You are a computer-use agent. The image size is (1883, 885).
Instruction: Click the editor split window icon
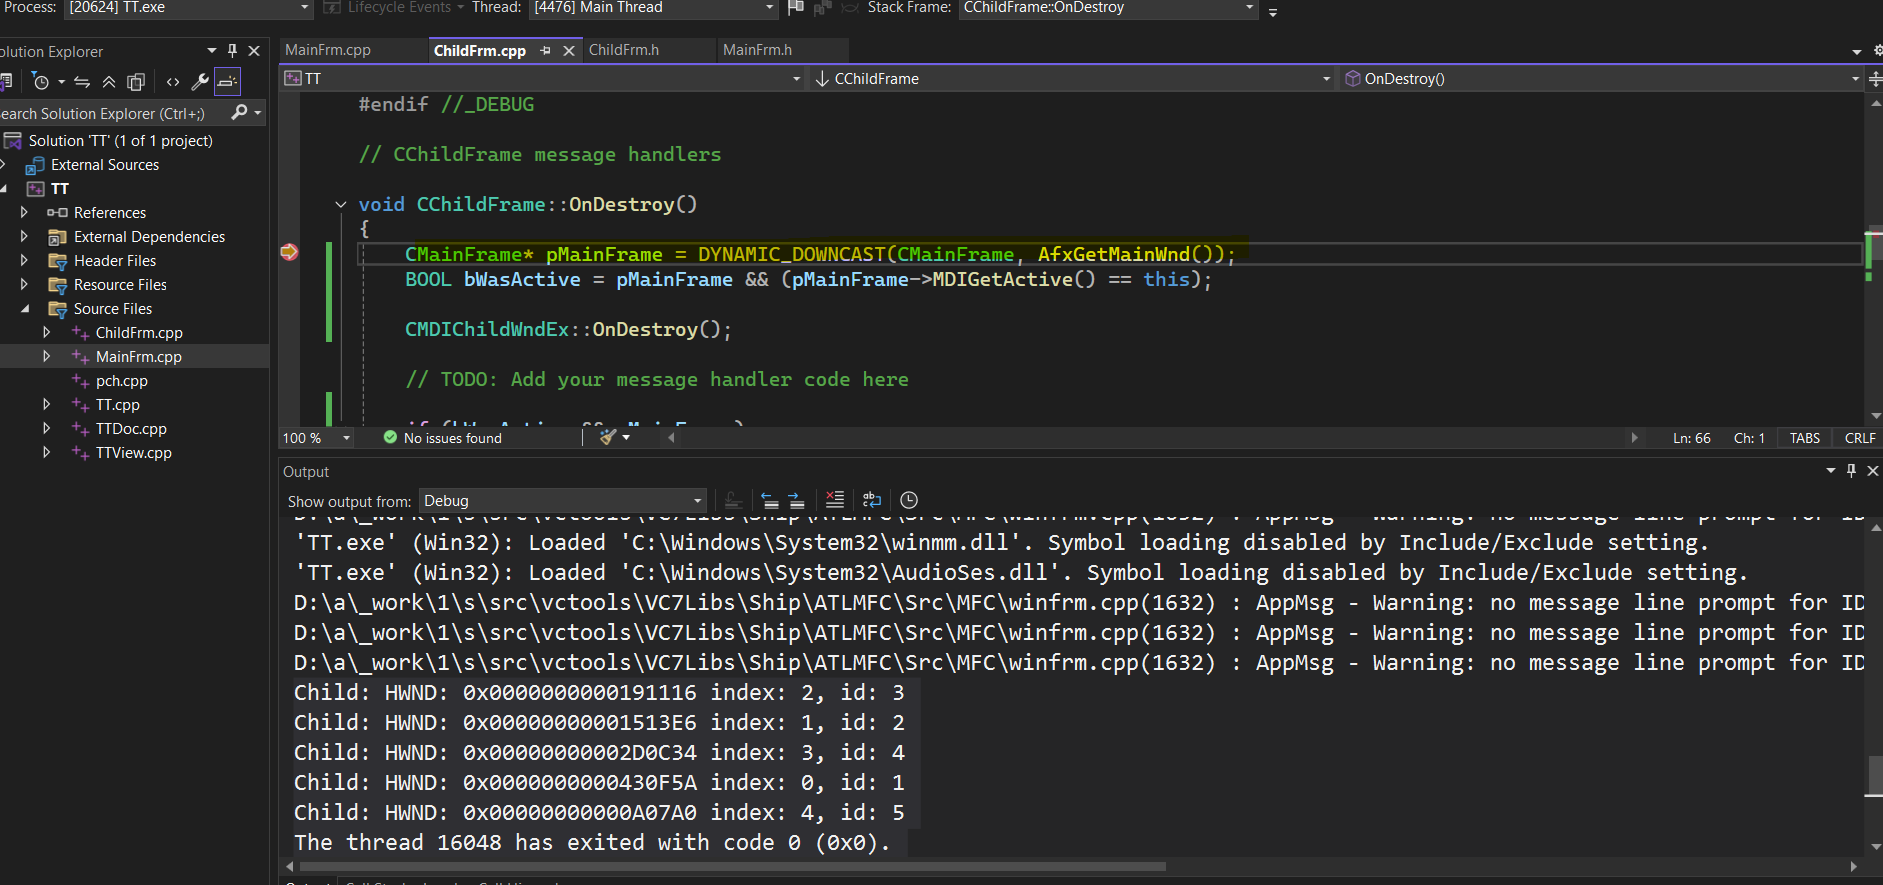[1875, 79]
